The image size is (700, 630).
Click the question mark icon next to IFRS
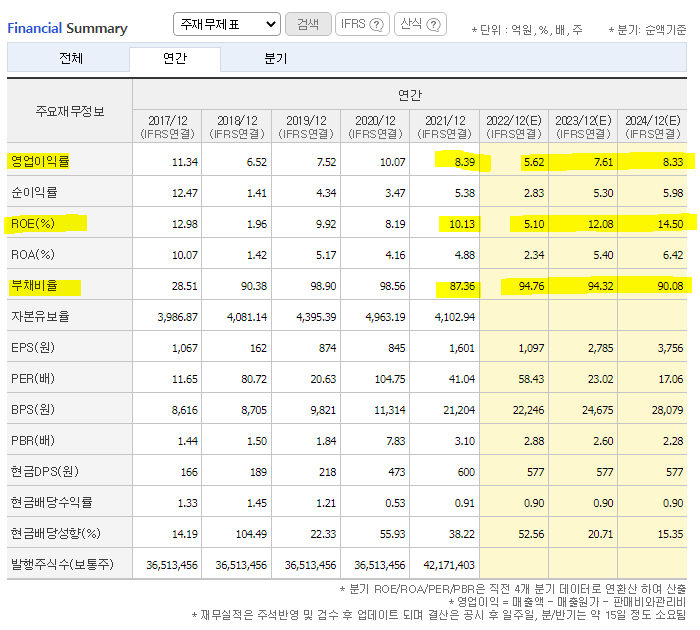pyautogui.click(x=377, y=25)
